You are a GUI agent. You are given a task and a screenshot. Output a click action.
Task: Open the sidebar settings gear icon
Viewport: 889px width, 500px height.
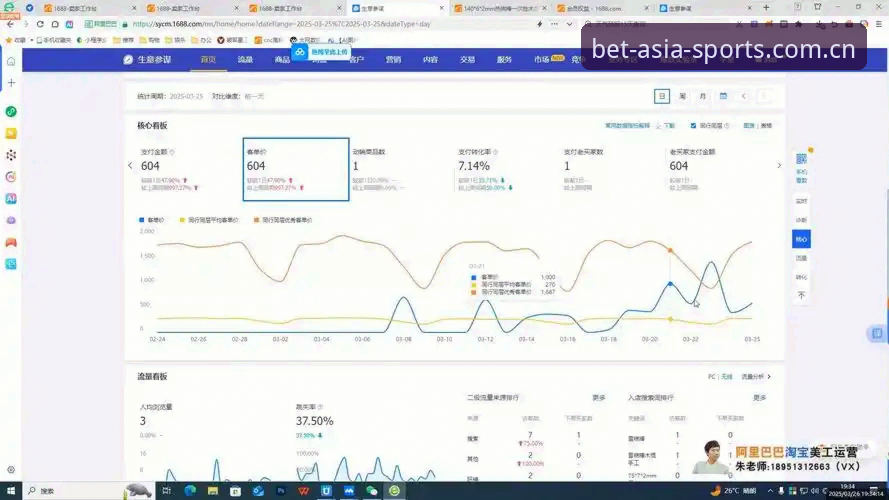coord(11,470)
